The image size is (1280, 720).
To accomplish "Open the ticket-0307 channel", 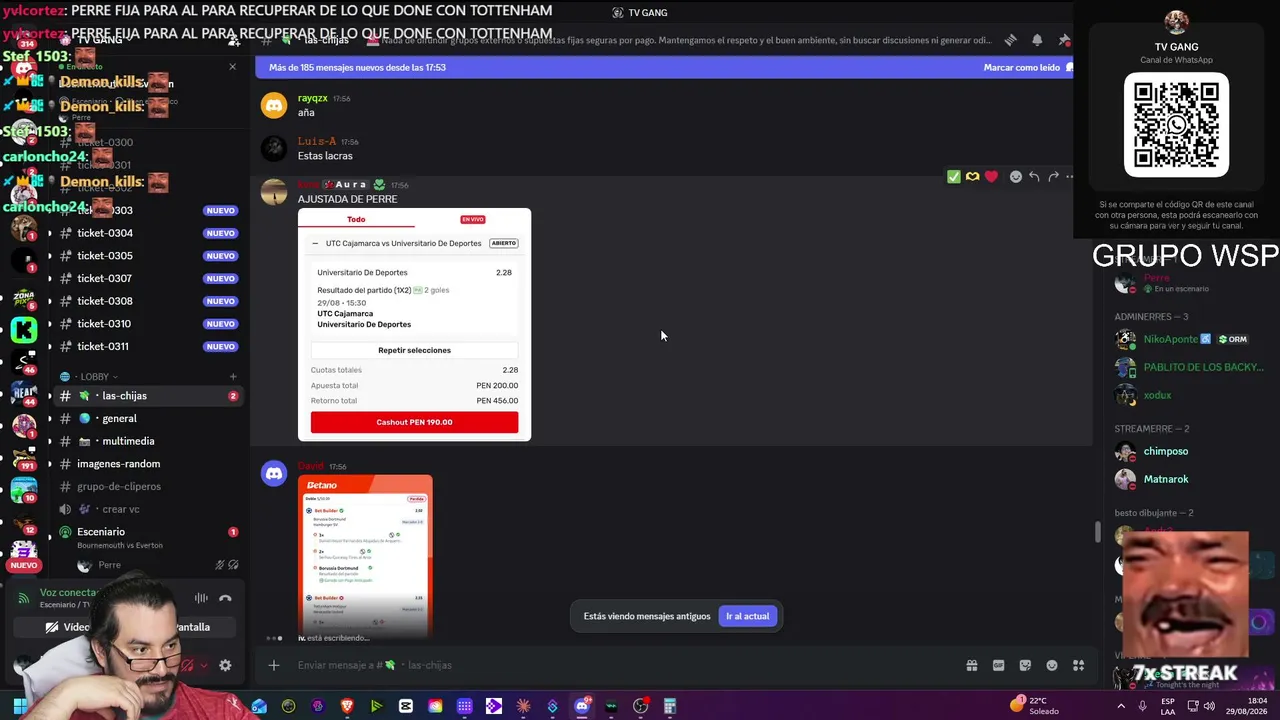I will pos(148,278).
